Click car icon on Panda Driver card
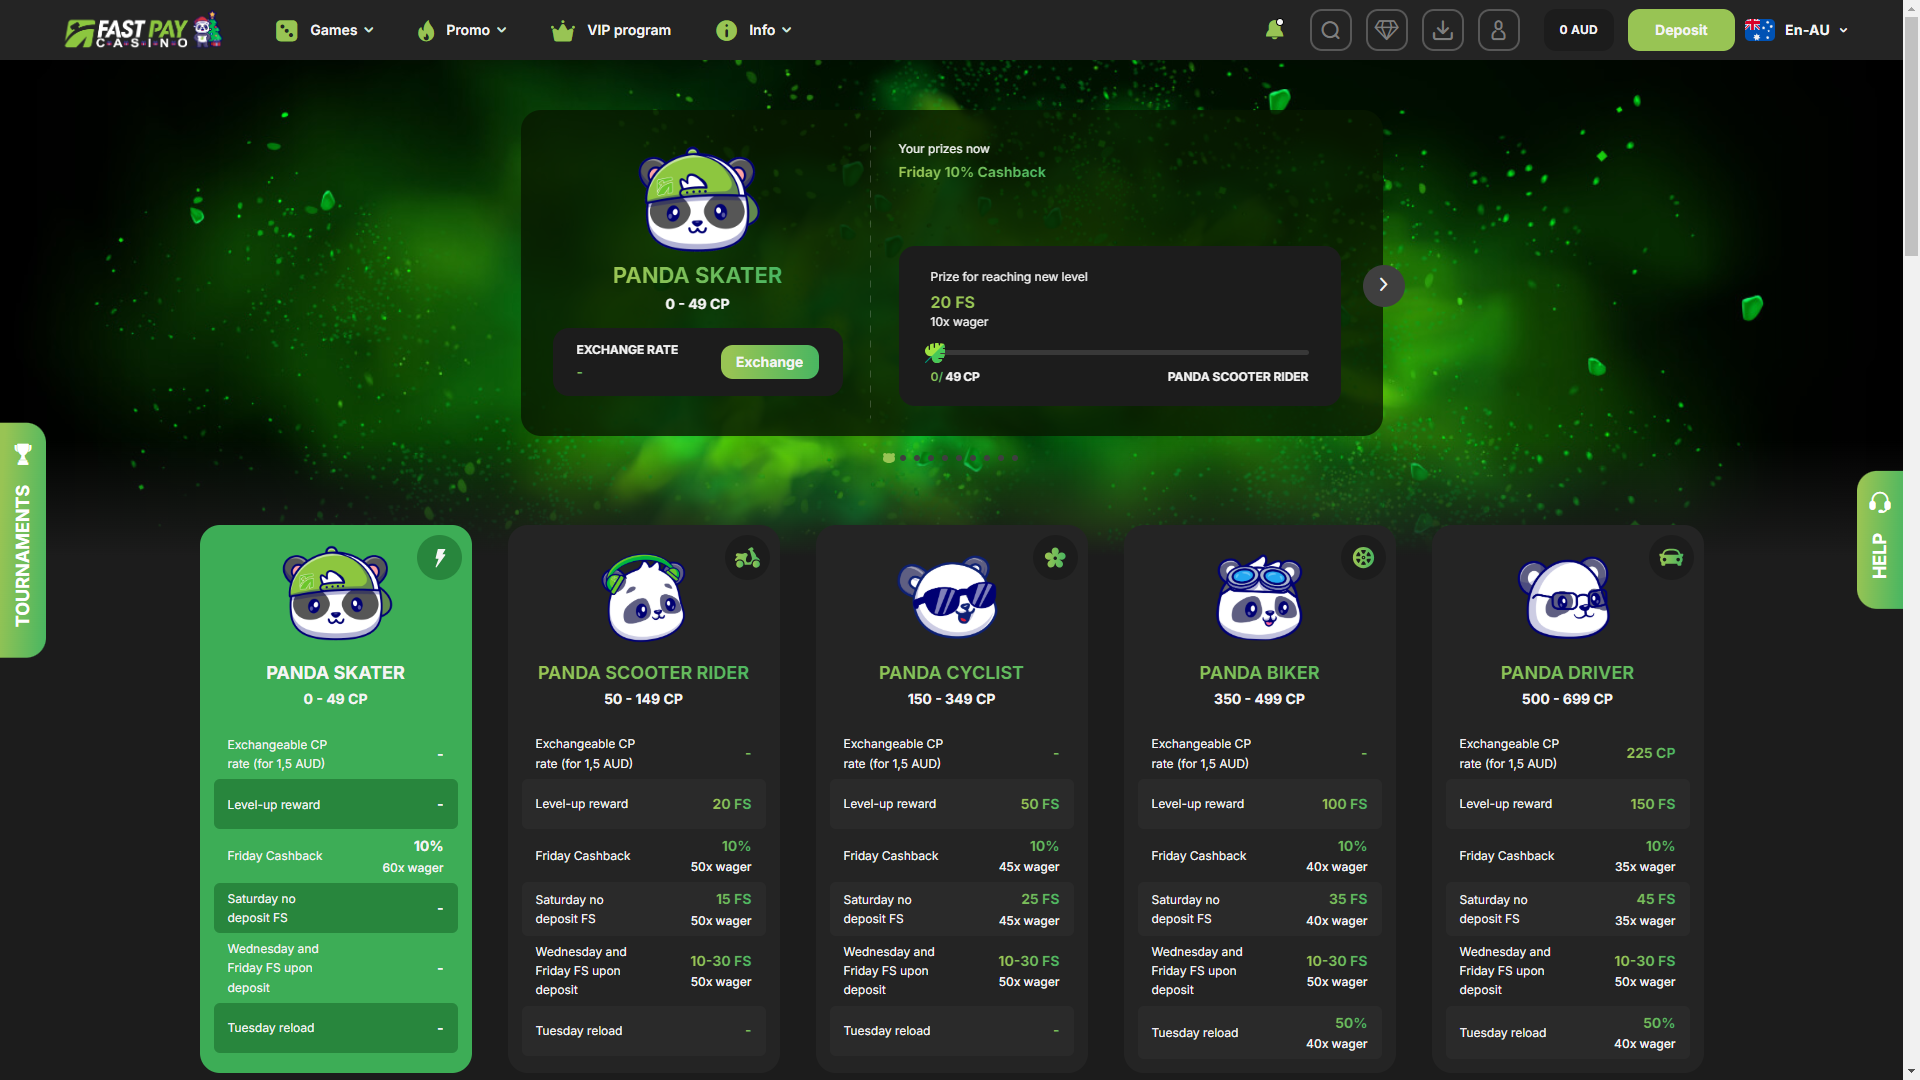Screen dimensions: 1920x1080 pos(1671,558)
